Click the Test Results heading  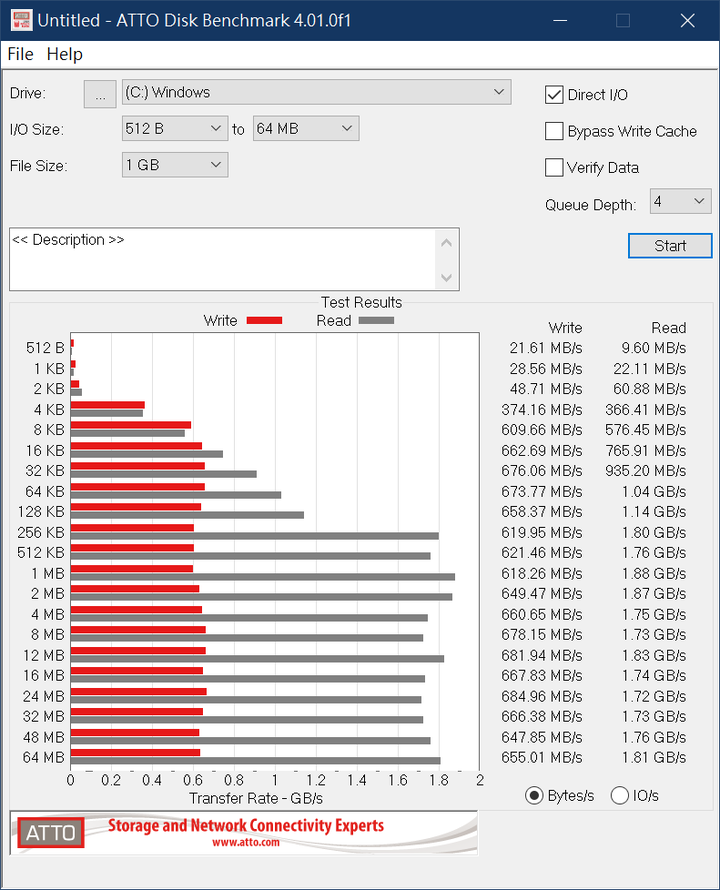[x=362, y=303]
